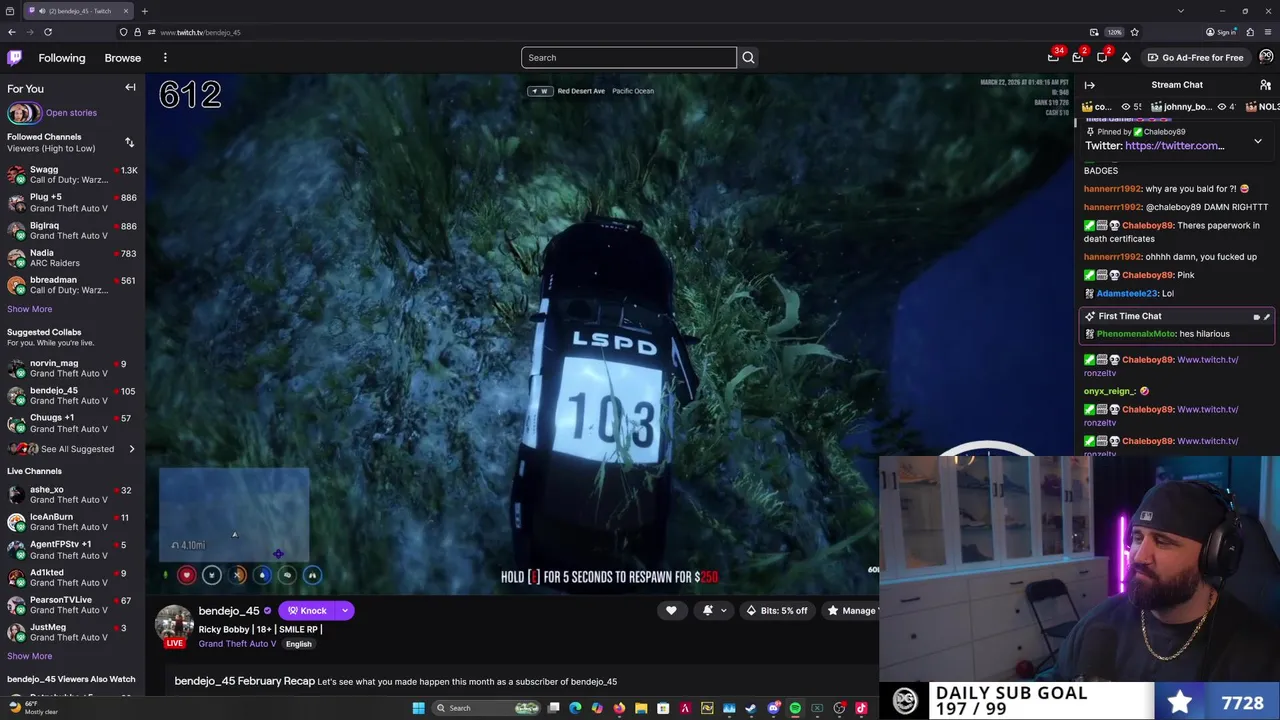Click Go Ad-Free for Free button

1196,57
